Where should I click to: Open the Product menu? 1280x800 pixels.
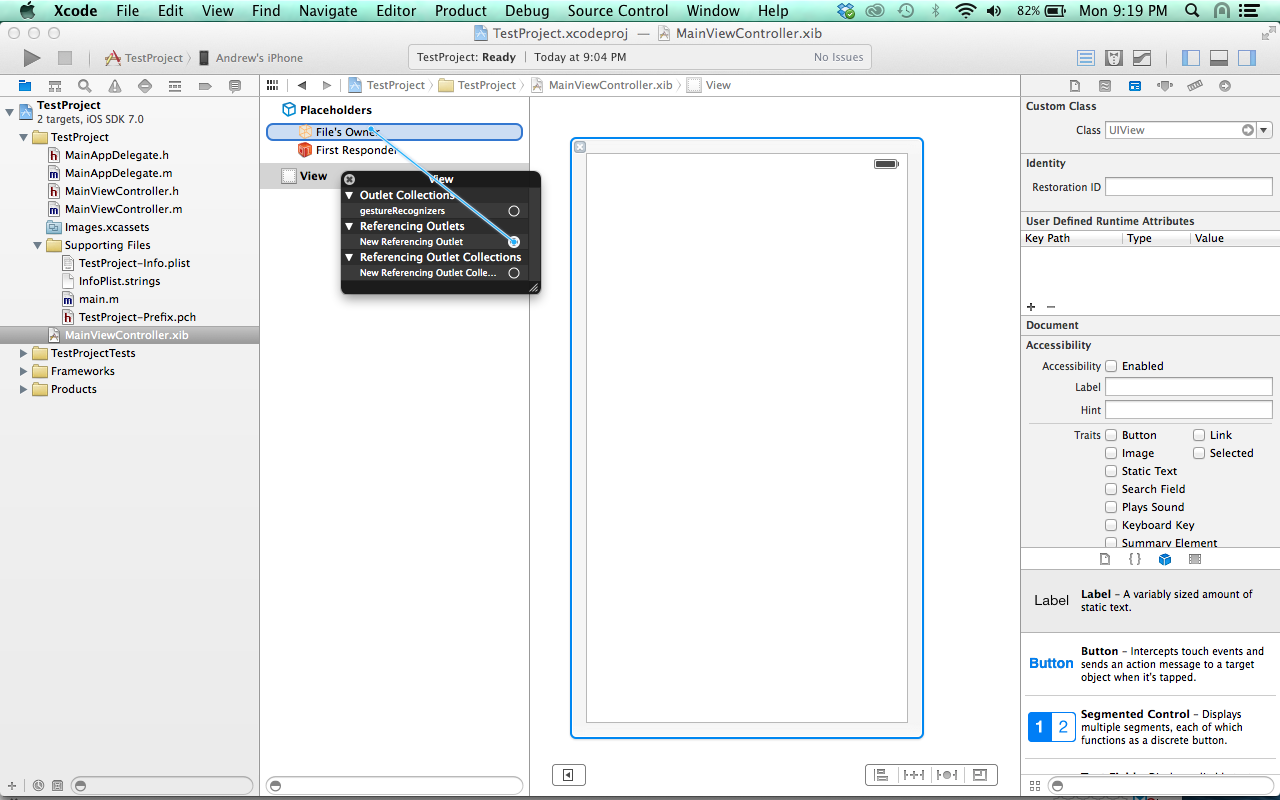tap(461, 11)
